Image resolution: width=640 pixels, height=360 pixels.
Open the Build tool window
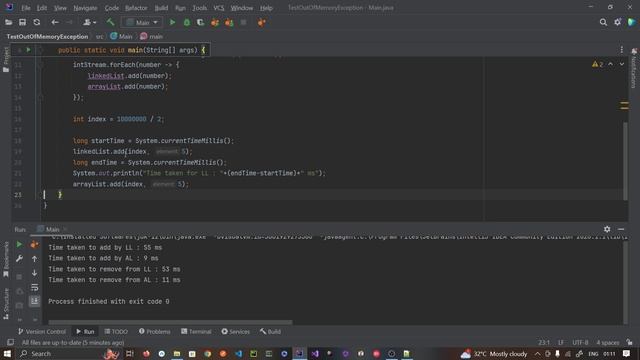tap(270, 331)
